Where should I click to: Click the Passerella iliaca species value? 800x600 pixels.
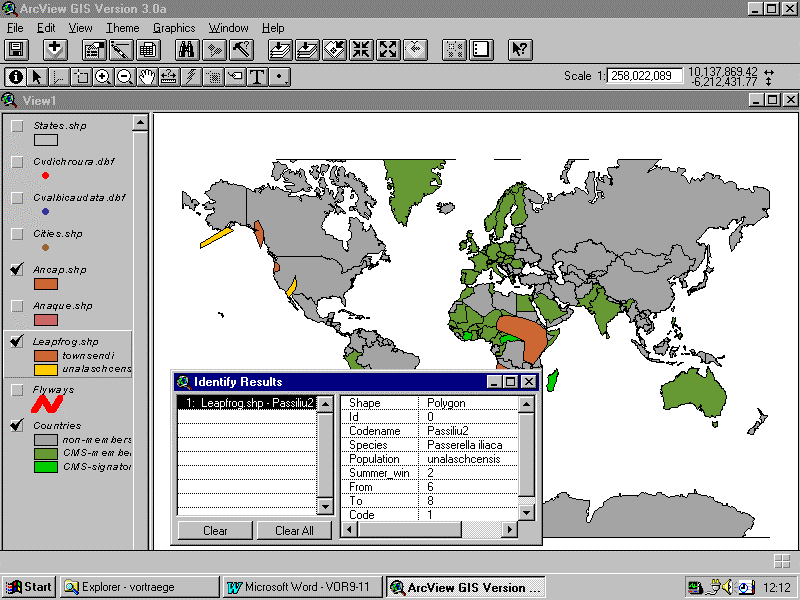click(464, 445)
